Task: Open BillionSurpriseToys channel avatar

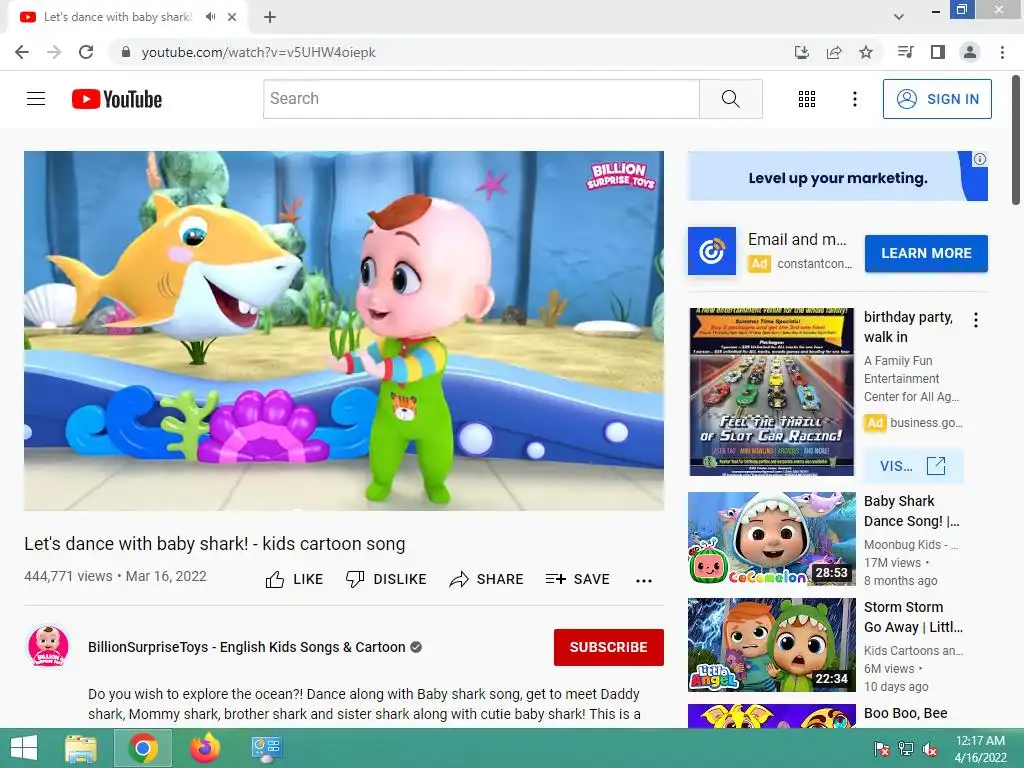Action: pos(48,647)
